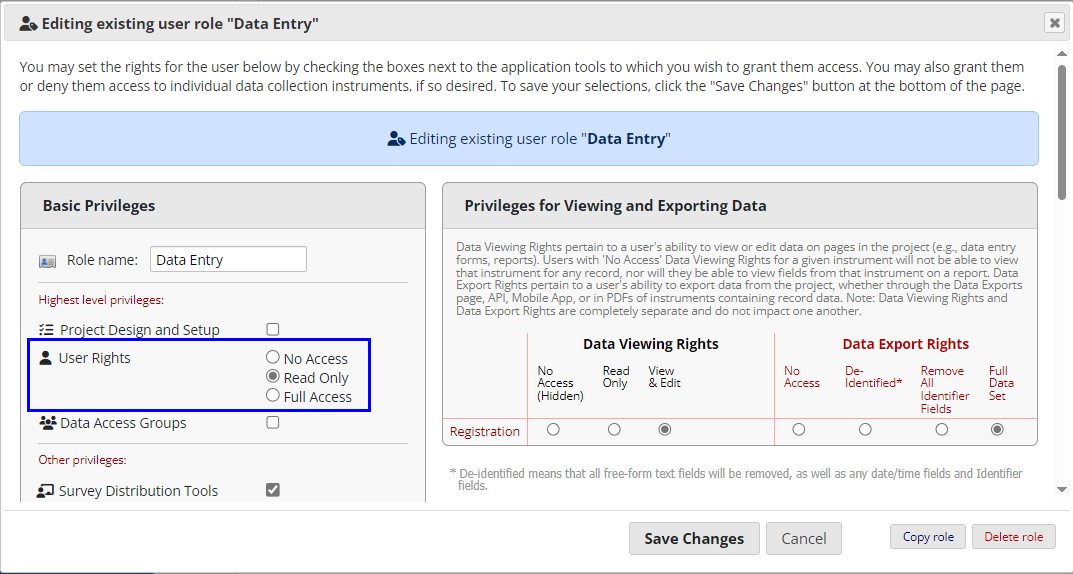Close the dialog with the X button
1073x574 pixels.
point(1054,22)
